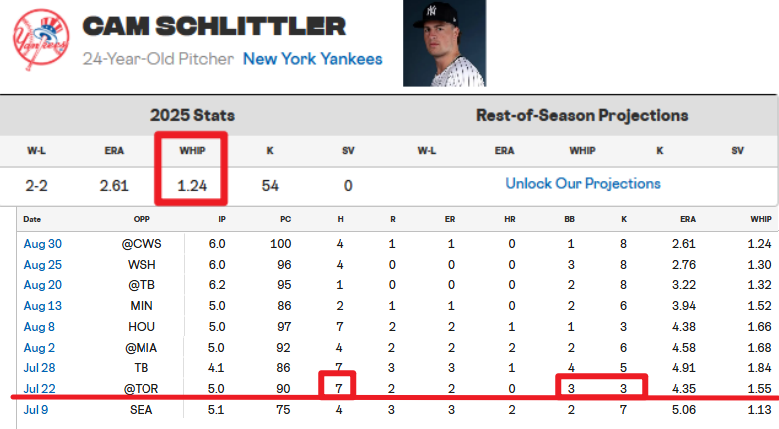Open the Aug 2 game date link

(x=39, y=348)
